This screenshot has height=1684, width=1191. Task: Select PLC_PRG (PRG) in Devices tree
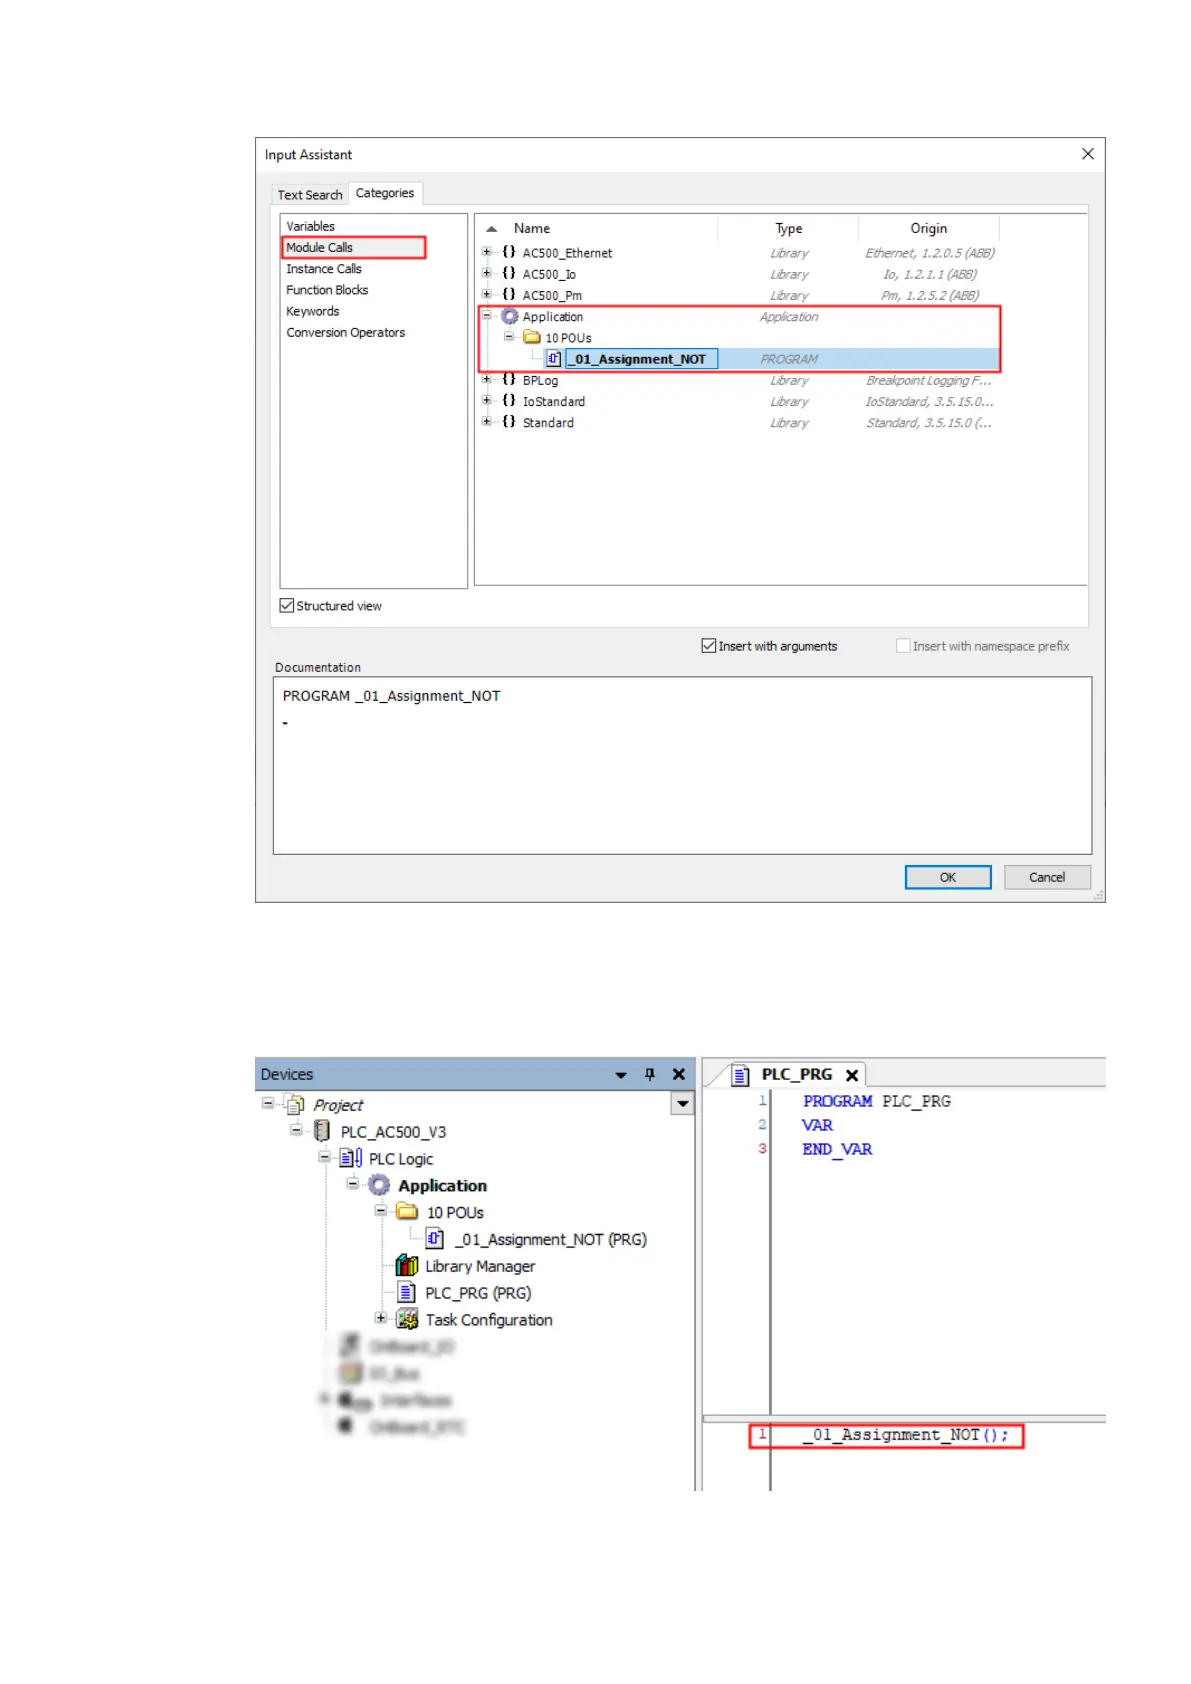click(478, 1293)
